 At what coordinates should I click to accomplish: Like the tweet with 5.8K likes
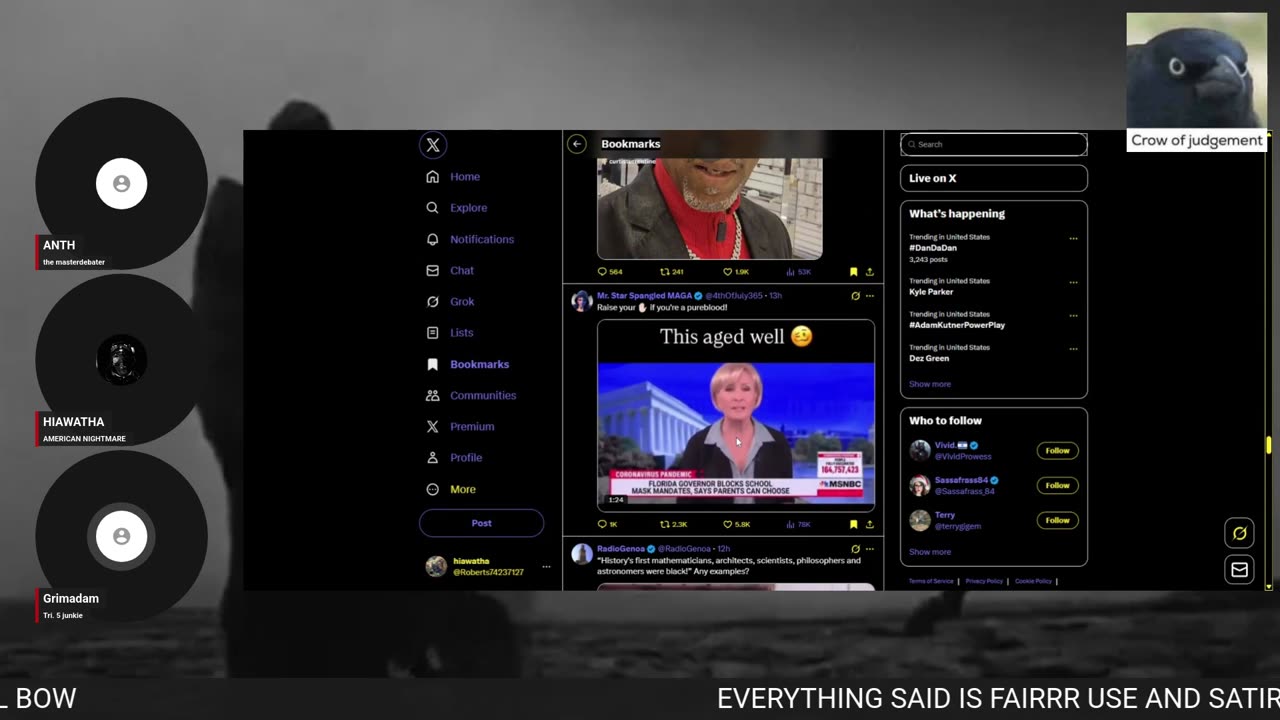pyautogui.click(x=736, y=524)
